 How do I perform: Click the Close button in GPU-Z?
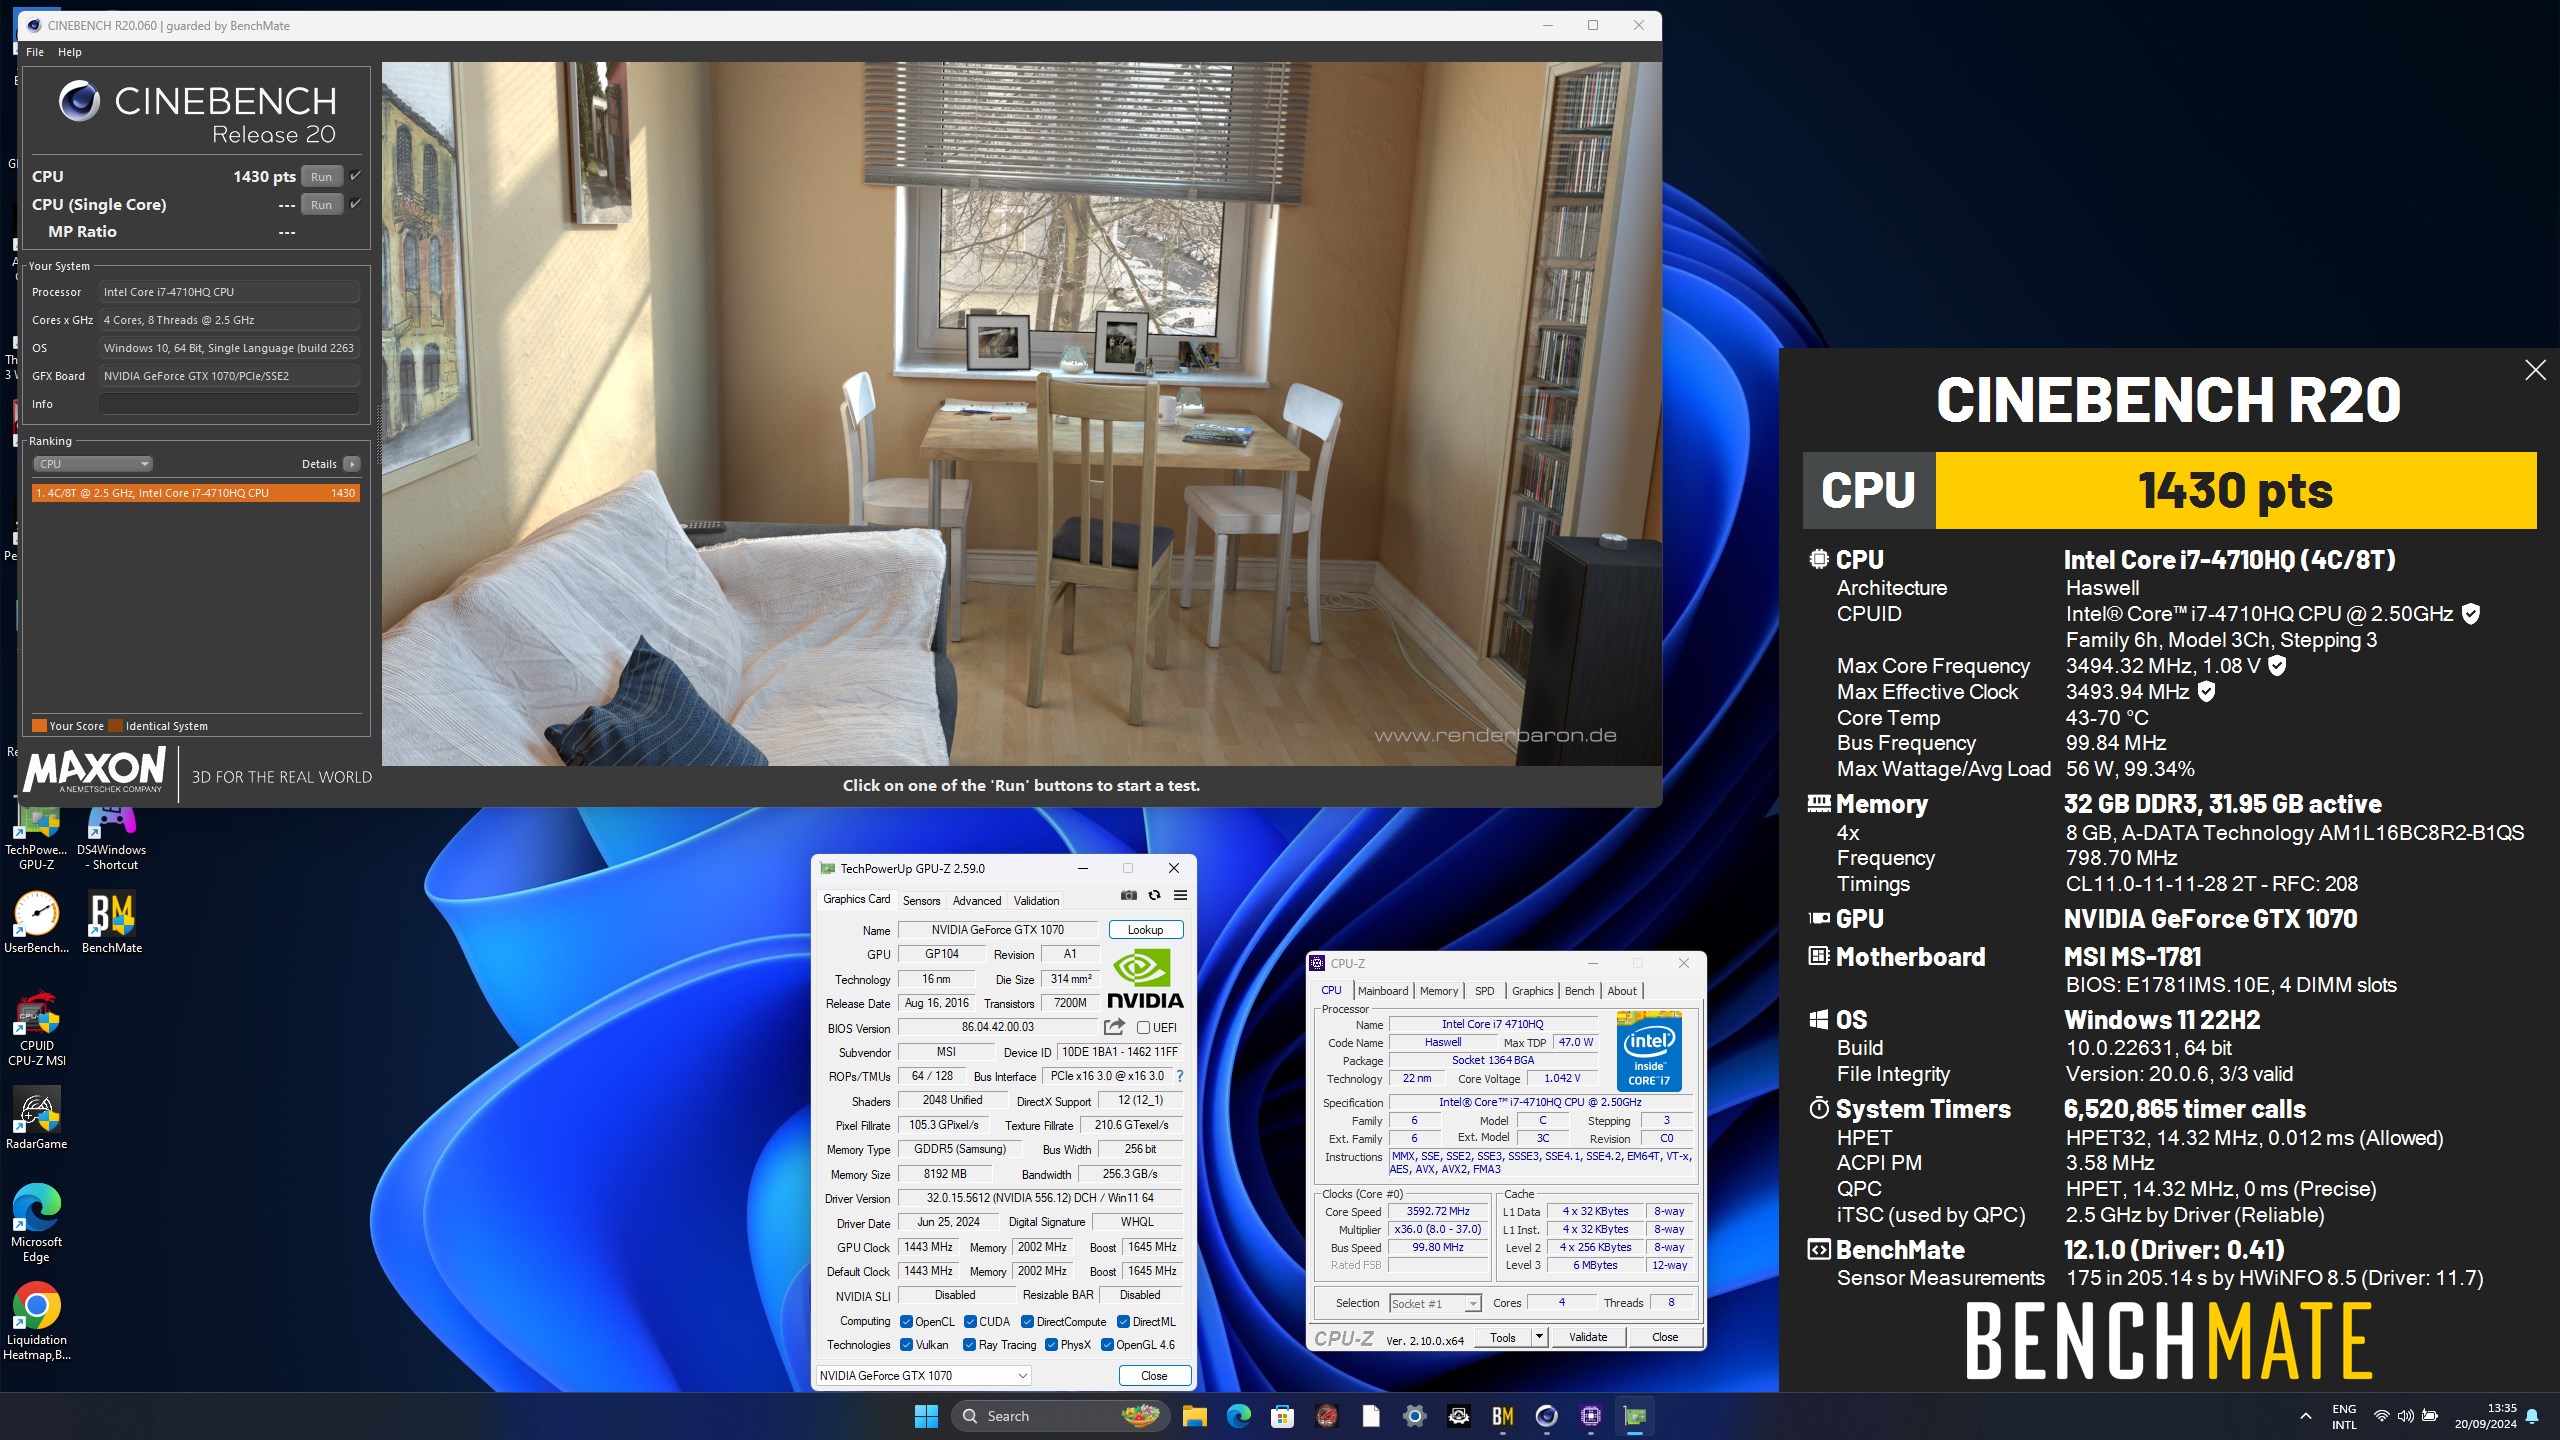pos(1154,1376)
